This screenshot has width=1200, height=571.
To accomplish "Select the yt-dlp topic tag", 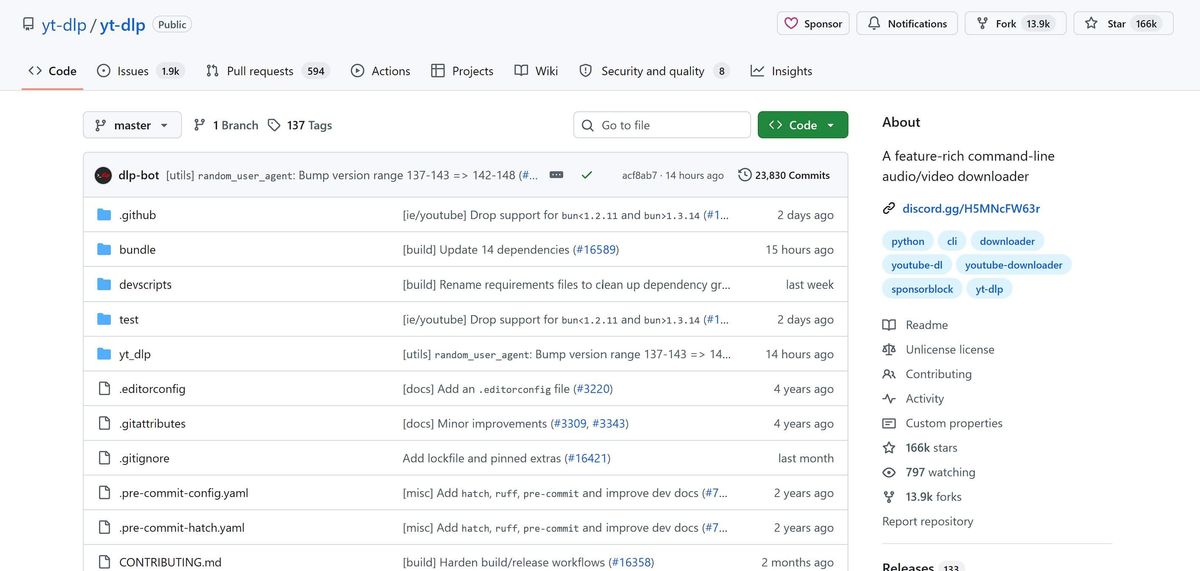I will point(989,289).
